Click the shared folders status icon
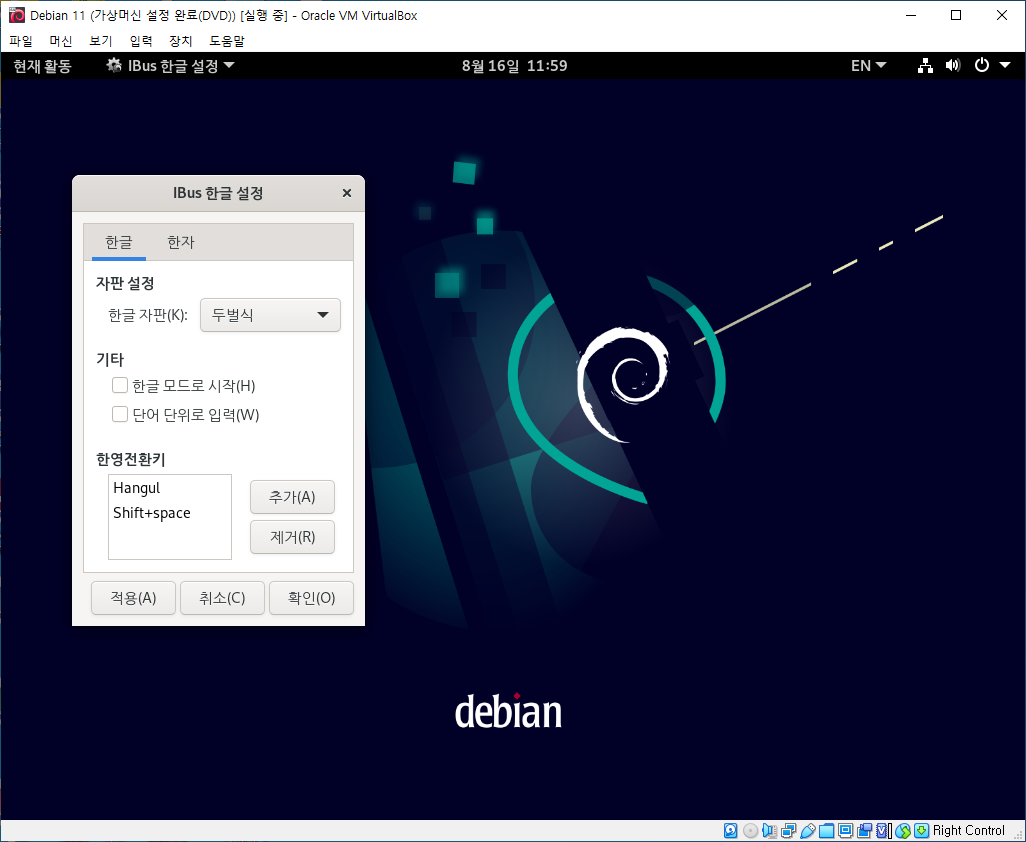1026x842 pixels. [x=826, y=831]
